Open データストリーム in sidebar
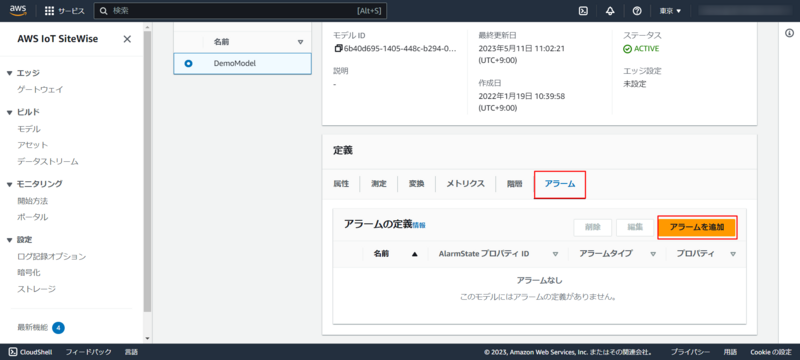 (48, 161)
